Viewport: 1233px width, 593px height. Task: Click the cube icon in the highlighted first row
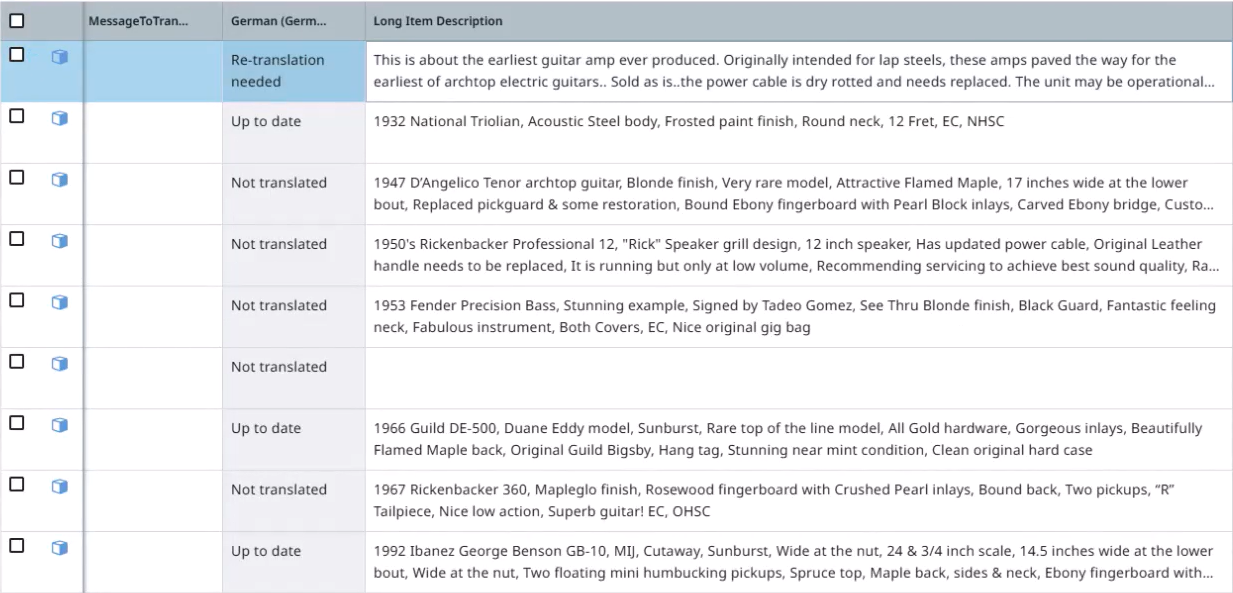tap(59, 57)
